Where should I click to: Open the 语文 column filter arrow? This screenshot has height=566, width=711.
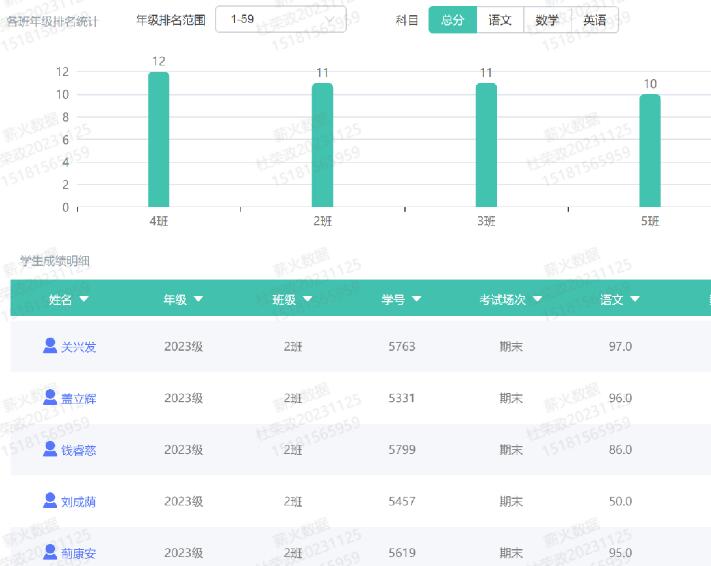point(635,299)
